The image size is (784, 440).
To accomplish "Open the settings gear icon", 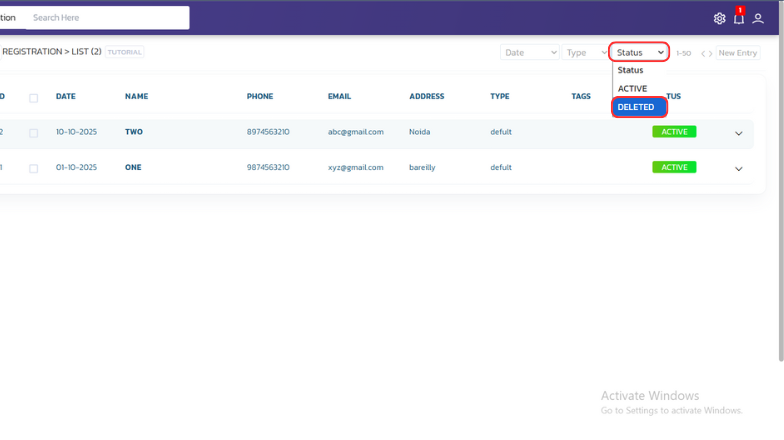I will pyautogui.click(x=719, y=18).
